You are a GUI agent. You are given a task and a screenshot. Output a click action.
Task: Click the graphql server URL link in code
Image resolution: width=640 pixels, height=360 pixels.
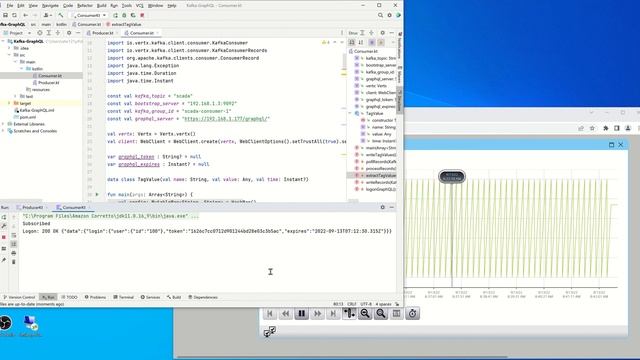click(x=226, y=119)
